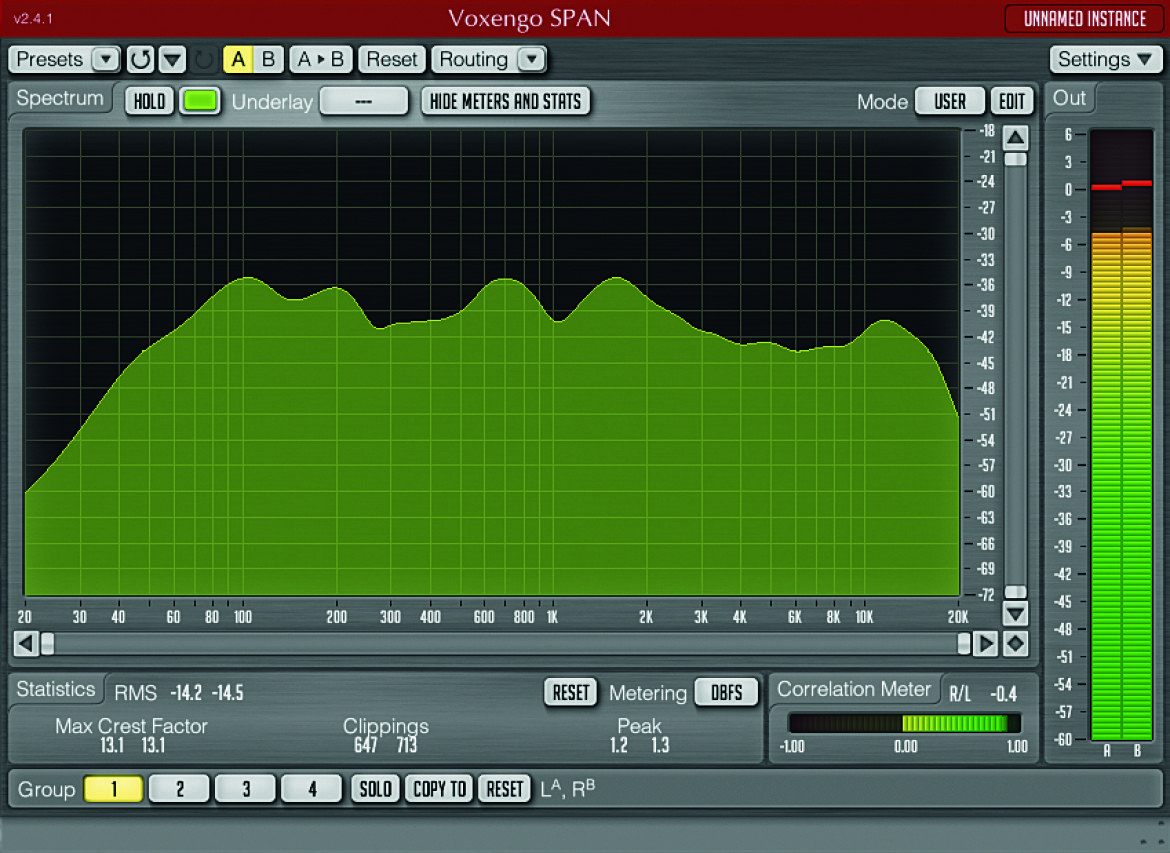1170x853 pixels.
Task: Select group 3
Action: pos(245,789)
